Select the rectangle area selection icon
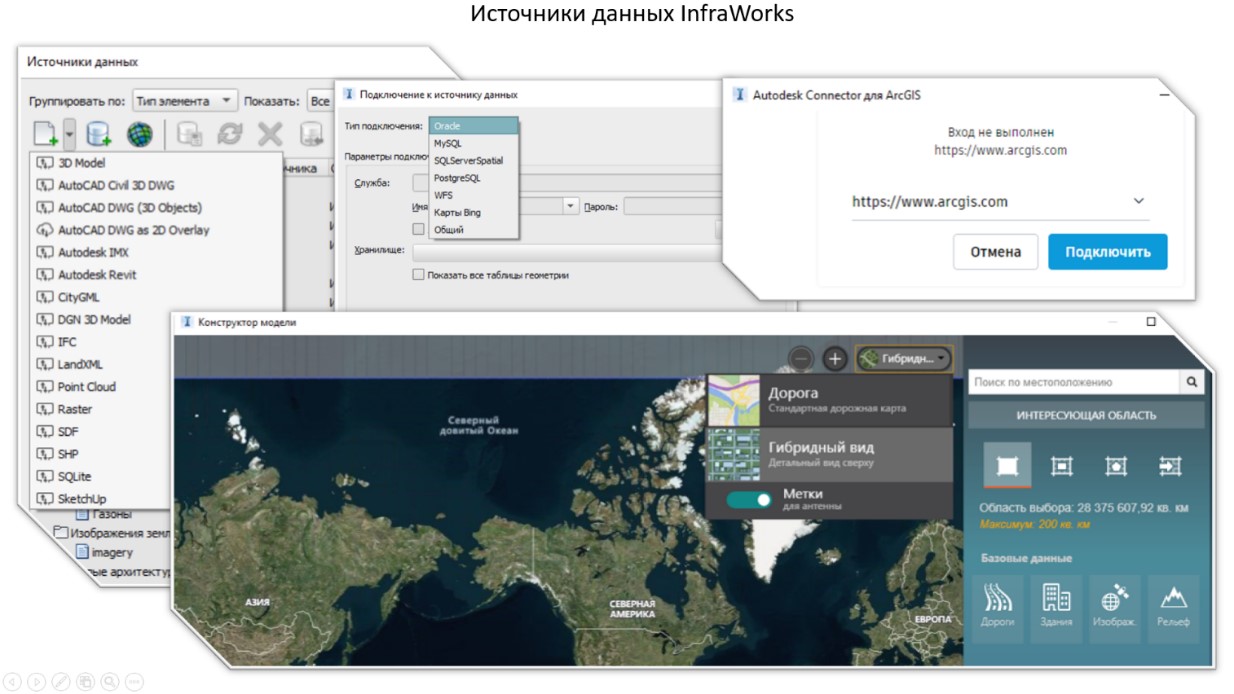 coord(1062,466)
